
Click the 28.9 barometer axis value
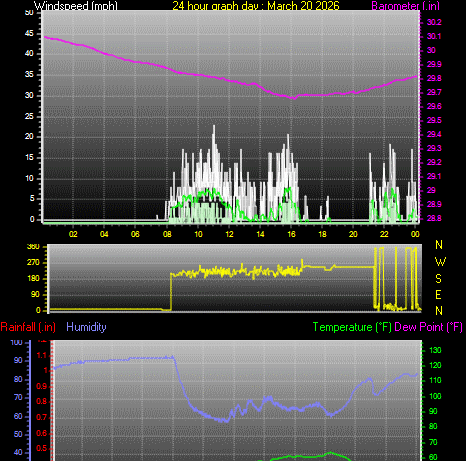(434, 204)
